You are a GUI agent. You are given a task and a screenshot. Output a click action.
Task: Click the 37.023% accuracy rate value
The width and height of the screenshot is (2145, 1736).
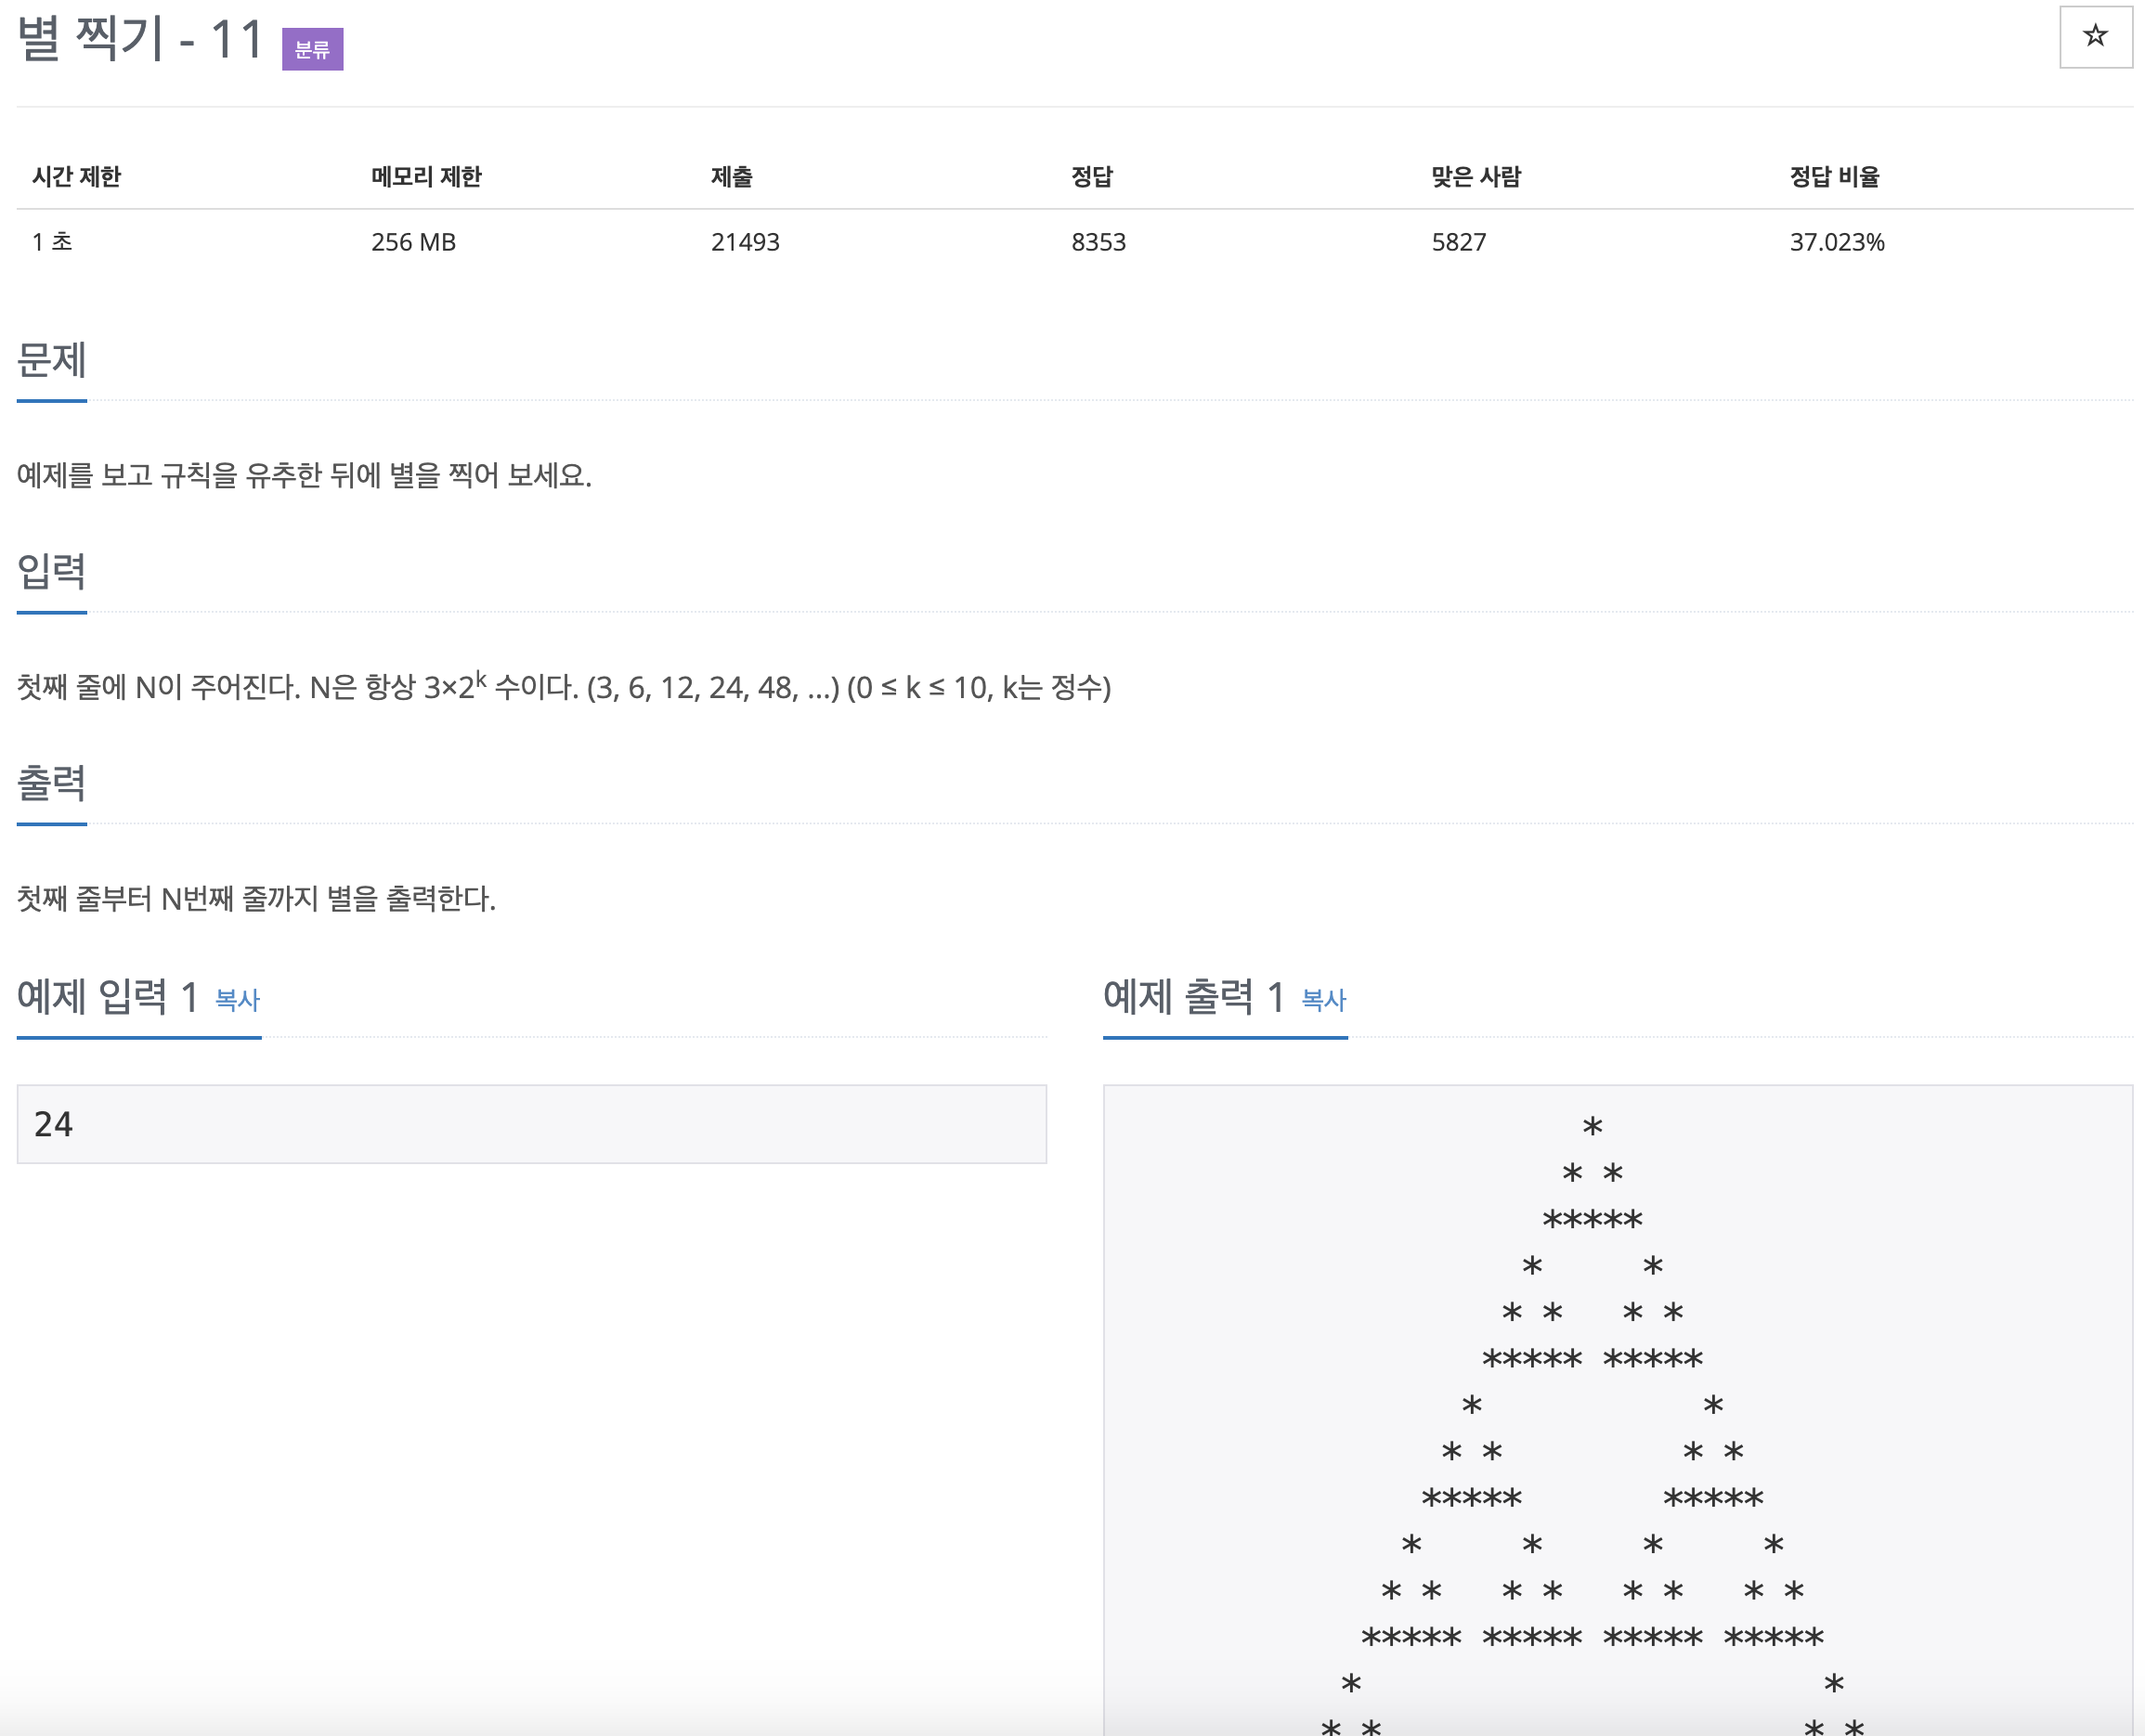pyautogui.click(x=1836, y=242)
